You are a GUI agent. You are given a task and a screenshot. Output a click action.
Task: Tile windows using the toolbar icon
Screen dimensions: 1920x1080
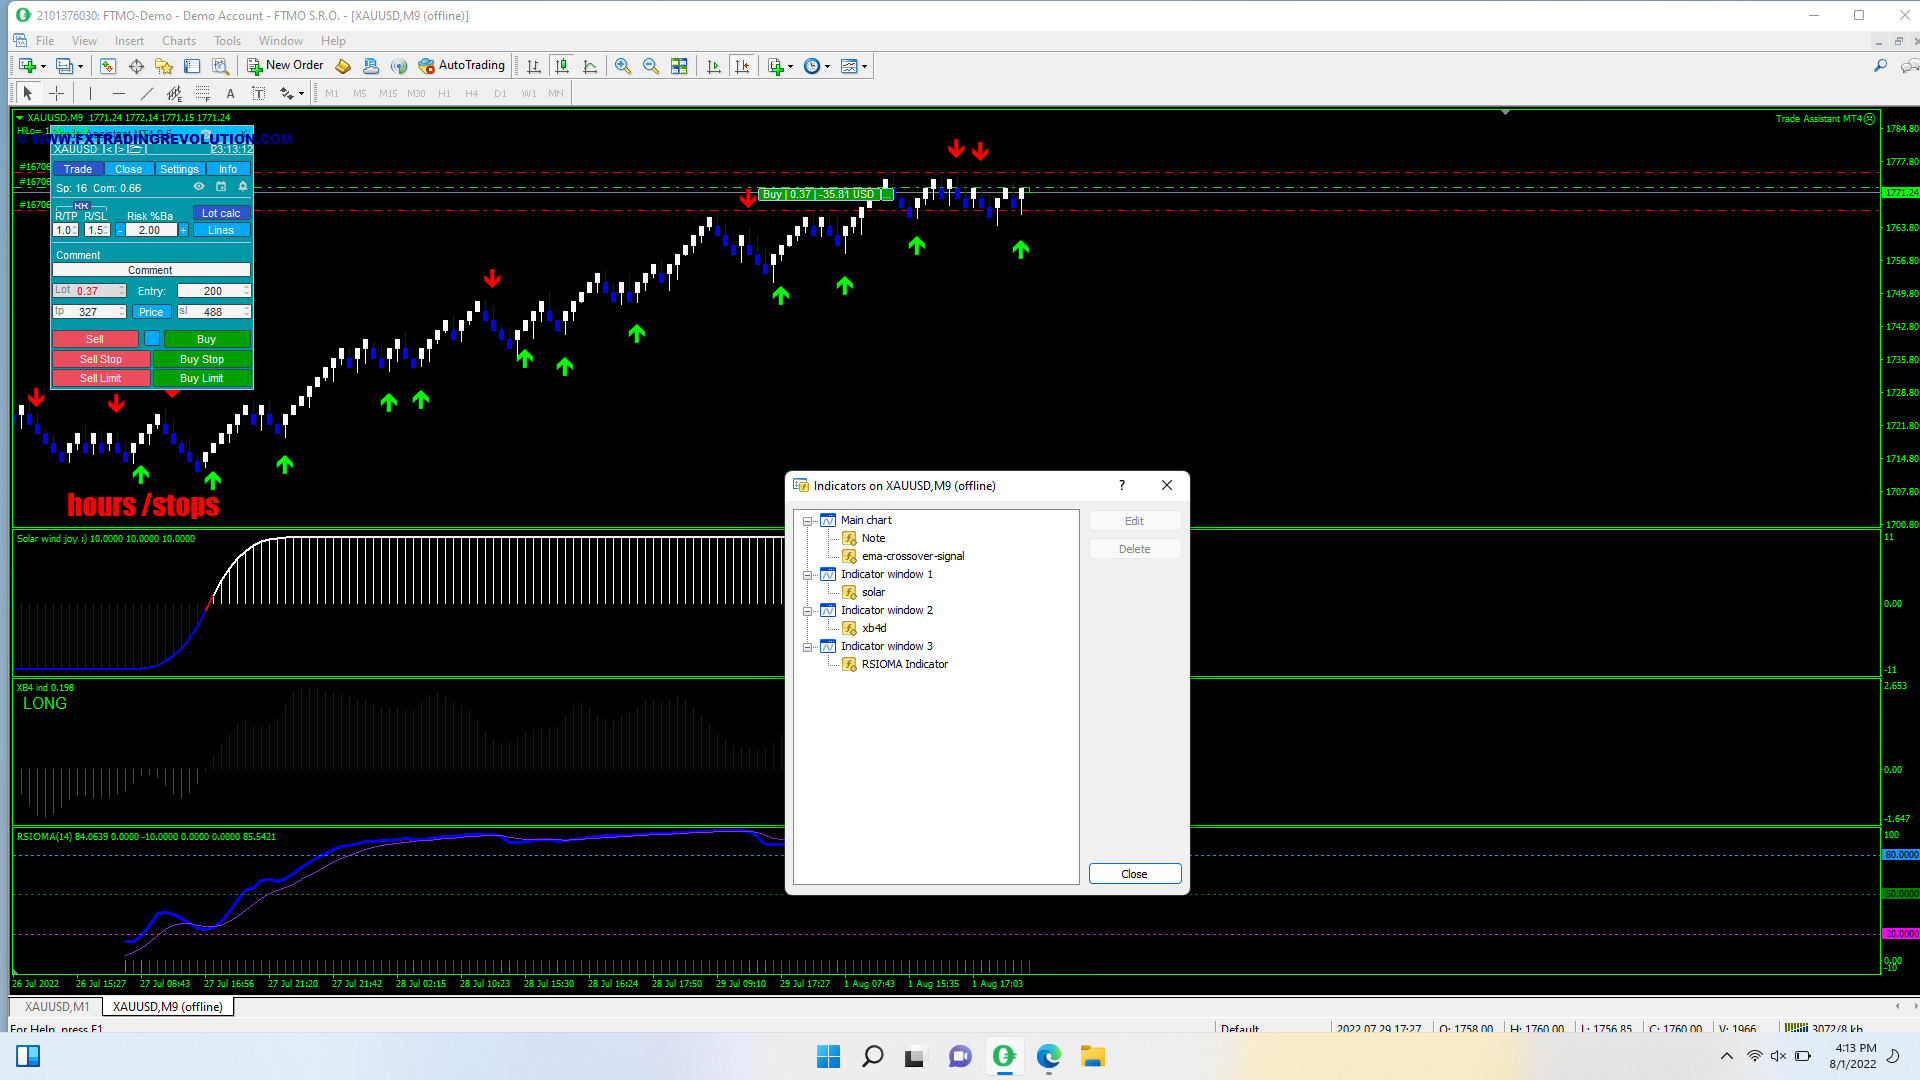click(x=679, y=66)
